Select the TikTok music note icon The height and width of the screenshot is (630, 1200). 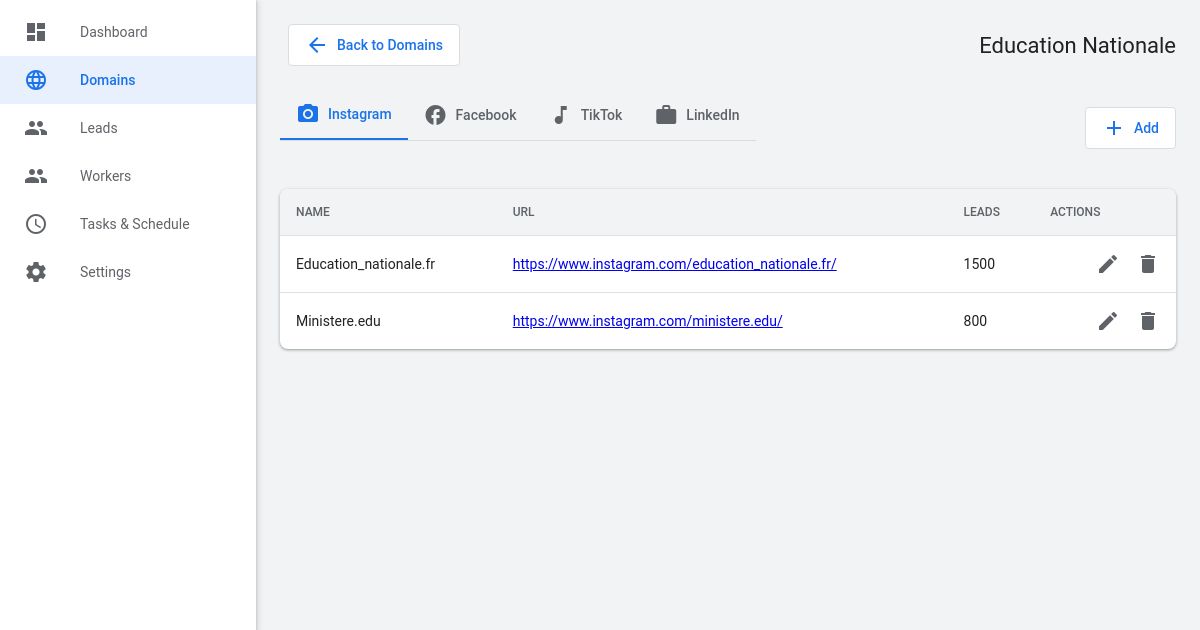(x=561, y=114)
